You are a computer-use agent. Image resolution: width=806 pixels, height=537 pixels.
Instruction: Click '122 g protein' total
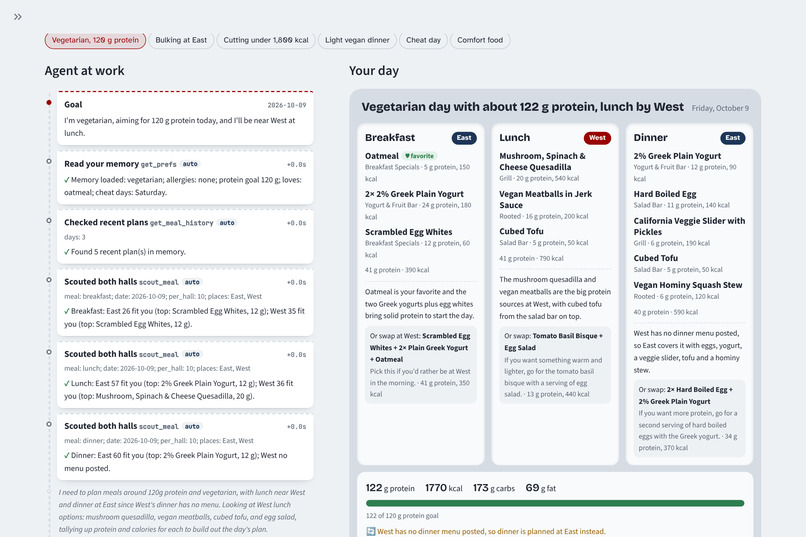tap(390, 488)
